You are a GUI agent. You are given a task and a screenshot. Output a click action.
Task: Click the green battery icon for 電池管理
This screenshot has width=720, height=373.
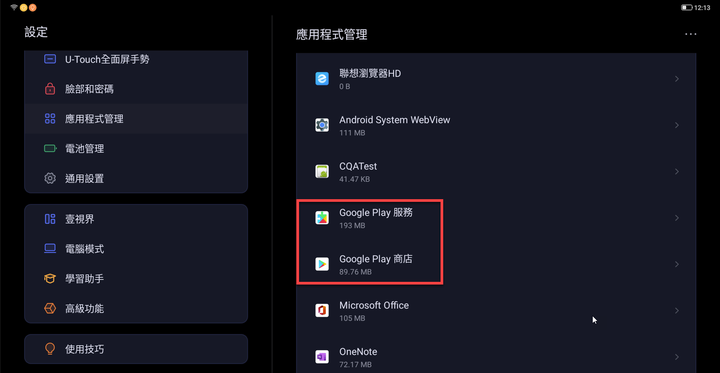50,148
